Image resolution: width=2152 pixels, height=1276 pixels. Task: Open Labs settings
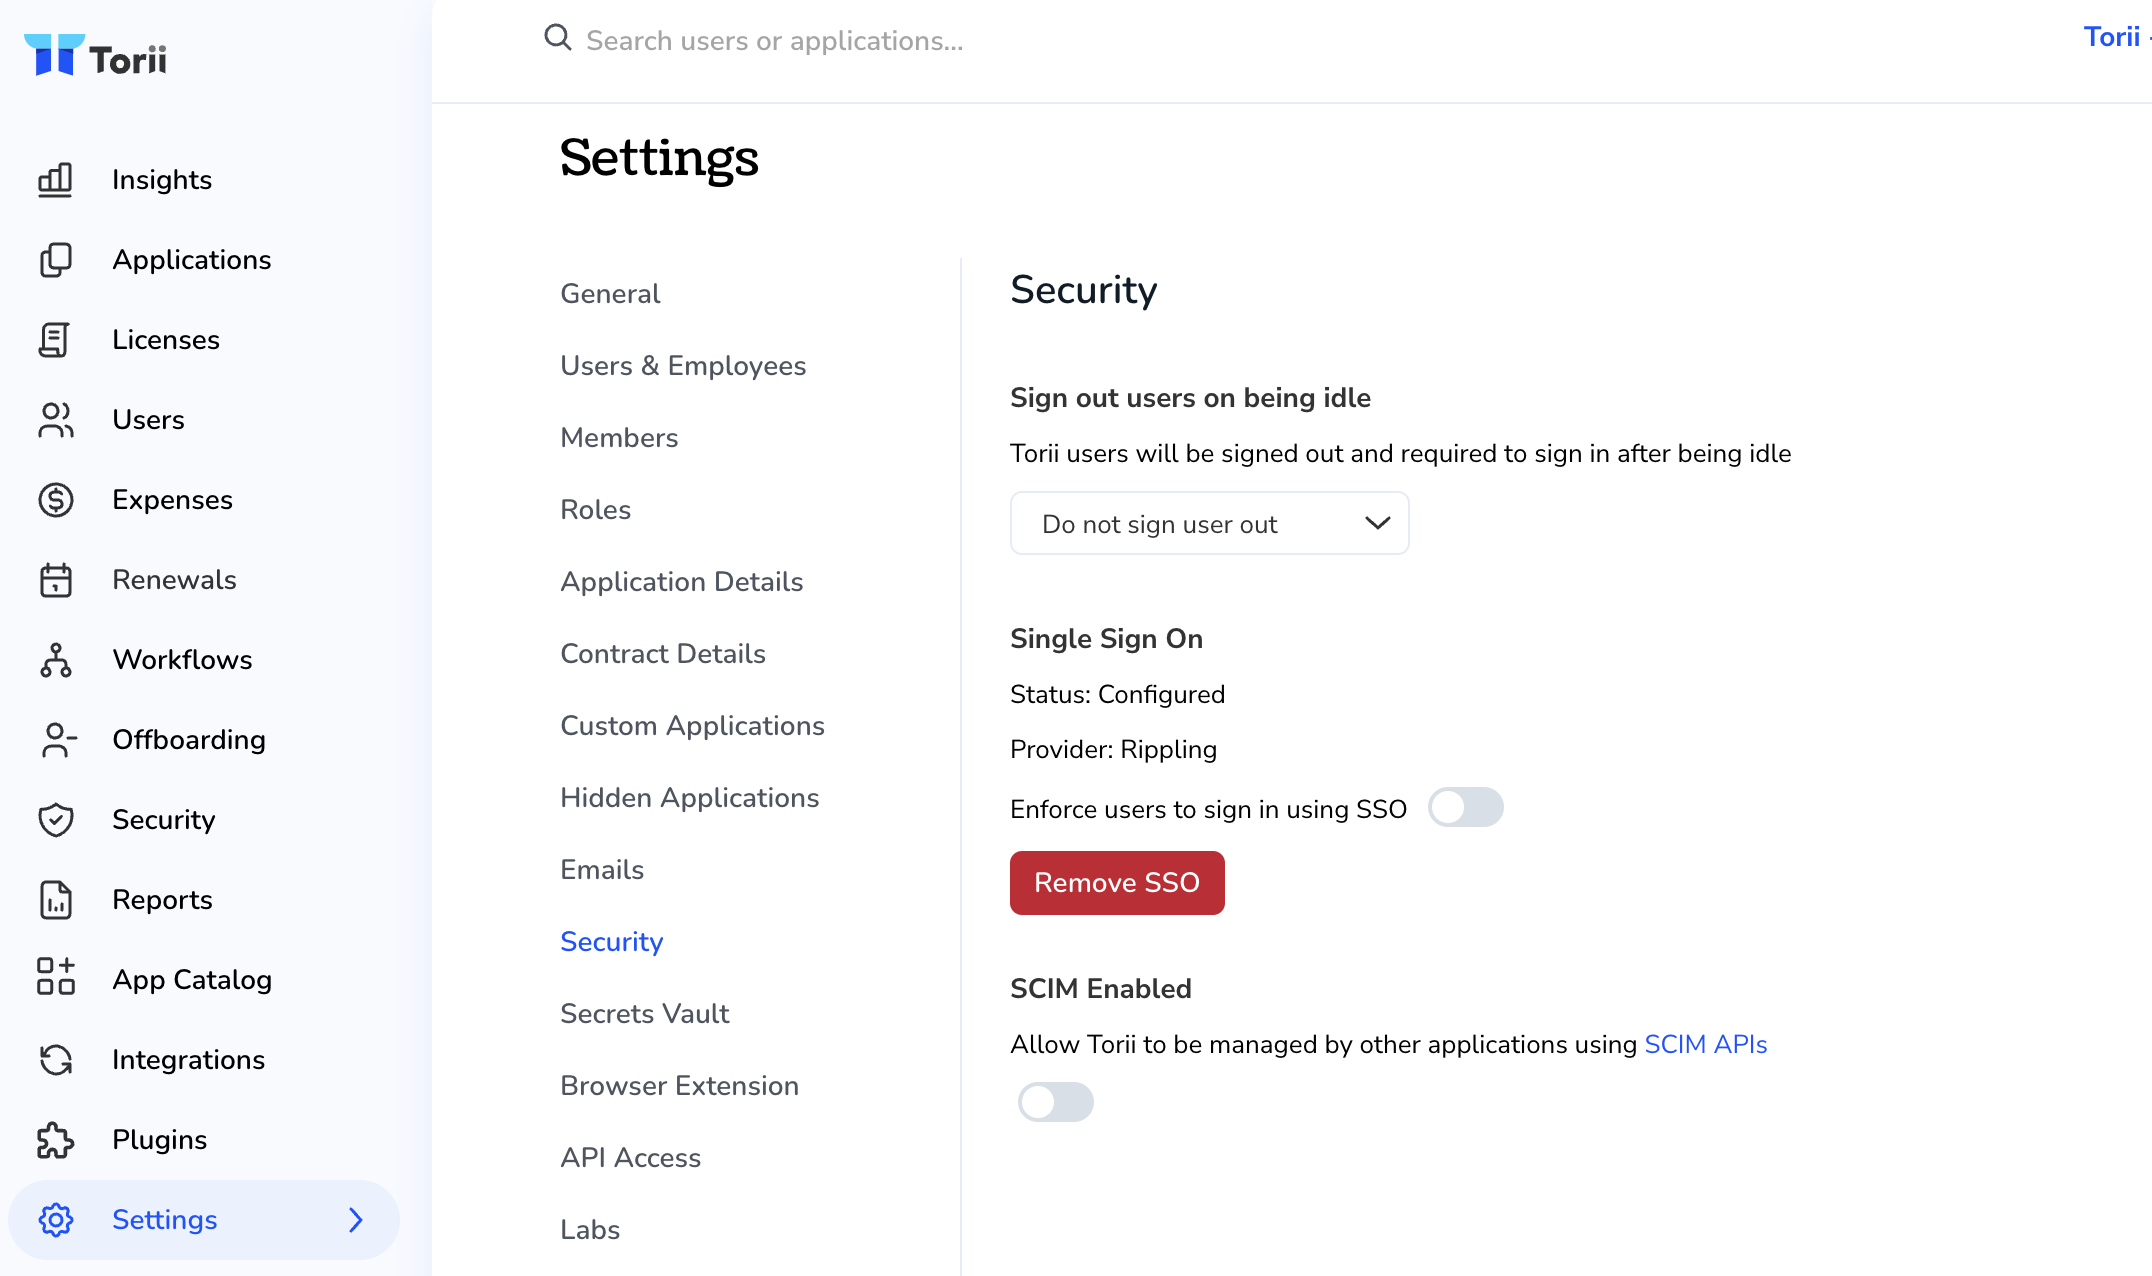[590, 1229]
